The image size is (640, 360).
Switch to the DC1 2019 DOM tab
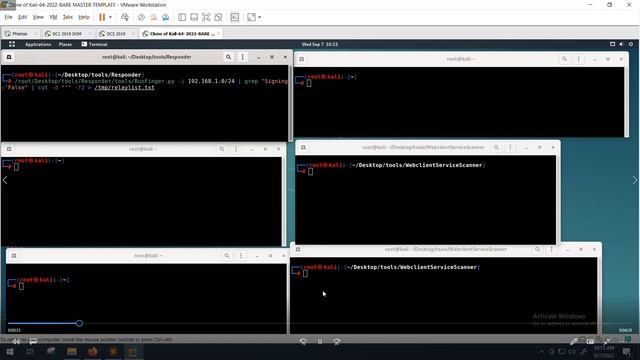point(67,33)
